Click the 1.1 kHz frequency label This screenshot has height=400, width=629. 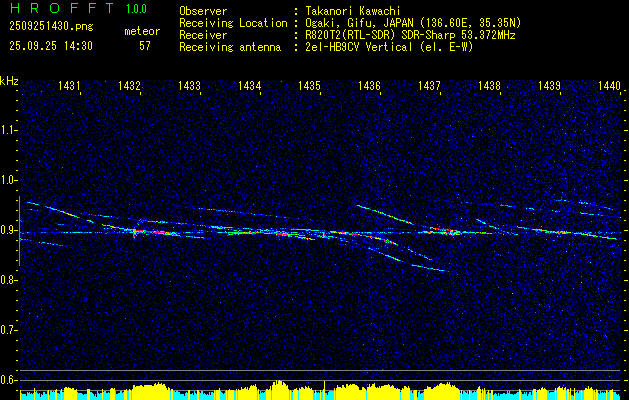click(x=7, y=130)
